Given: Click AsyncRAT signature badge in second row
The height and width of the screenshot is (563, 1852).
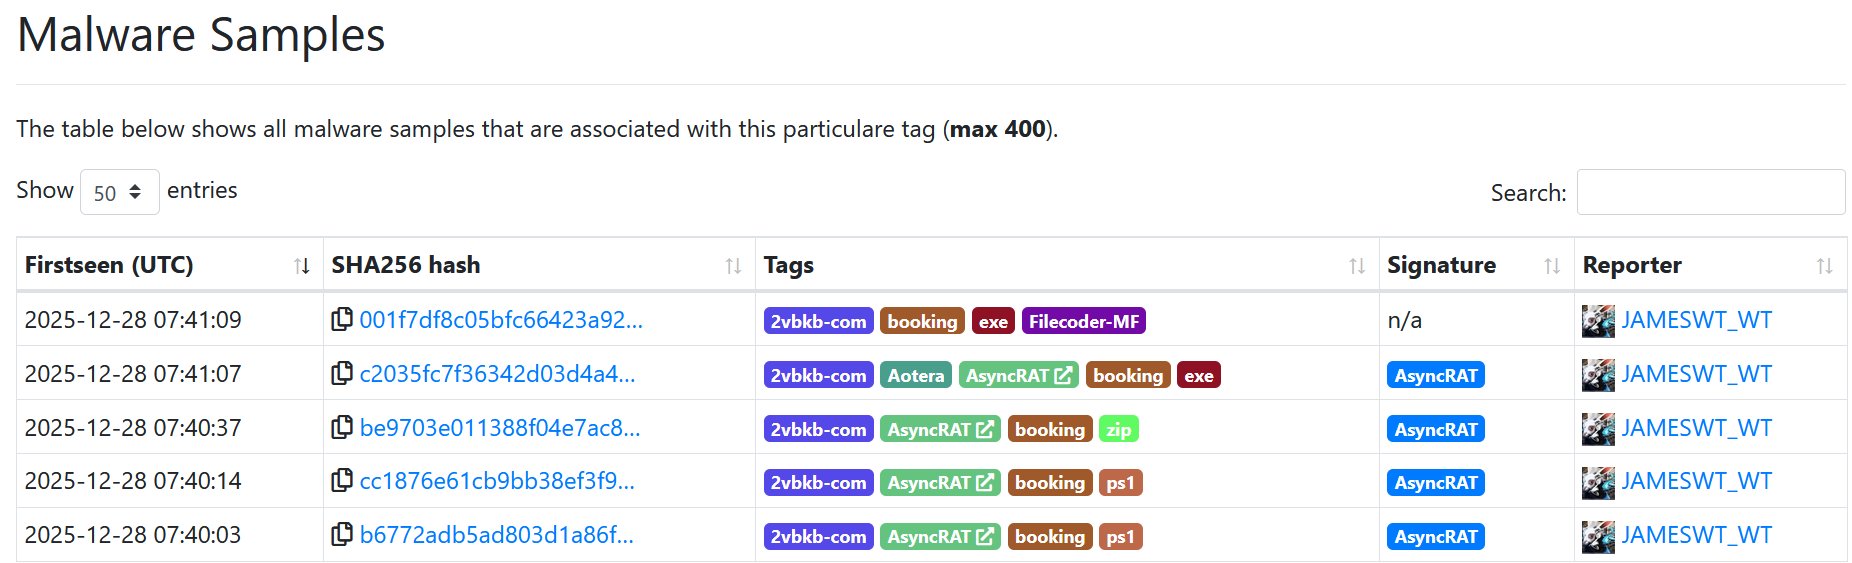Looking at the screenshot, I should [x=1435, y=375].
